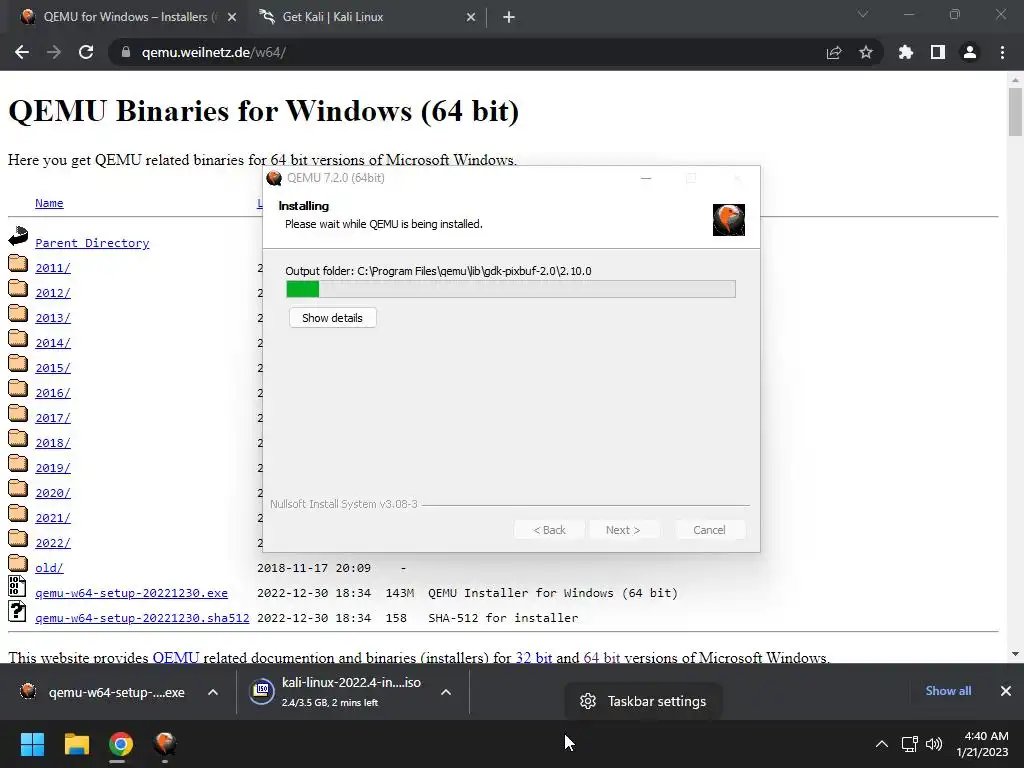Click the old/ folder icon
The image size is (1024, 768).
click(x=18, y=564)
